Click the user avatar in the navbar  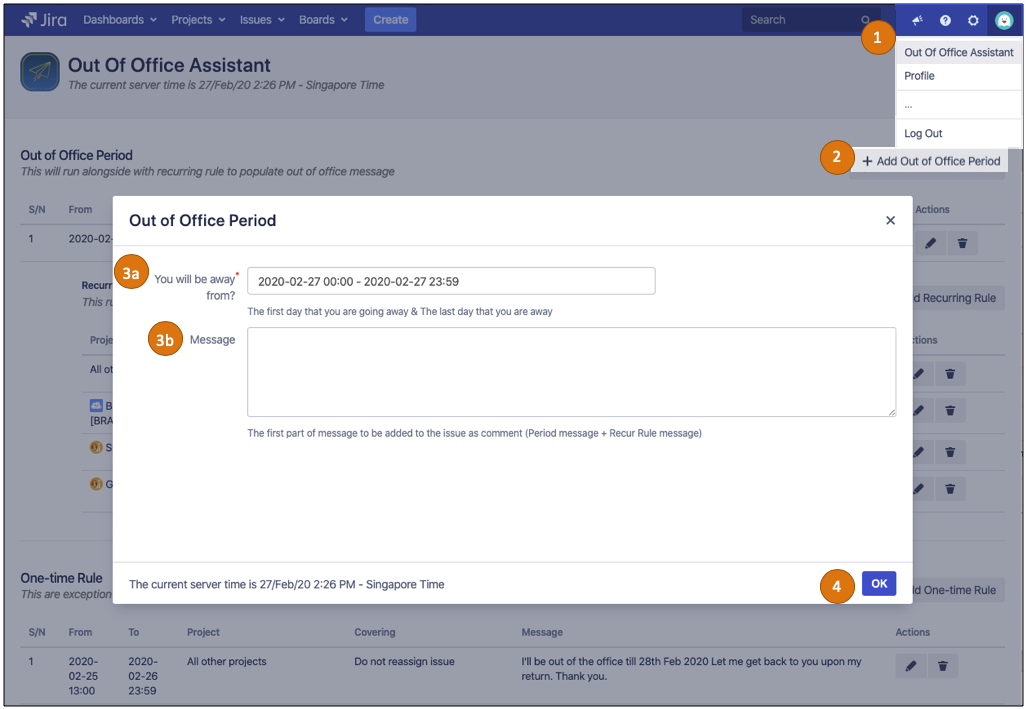coord(1003,20)
